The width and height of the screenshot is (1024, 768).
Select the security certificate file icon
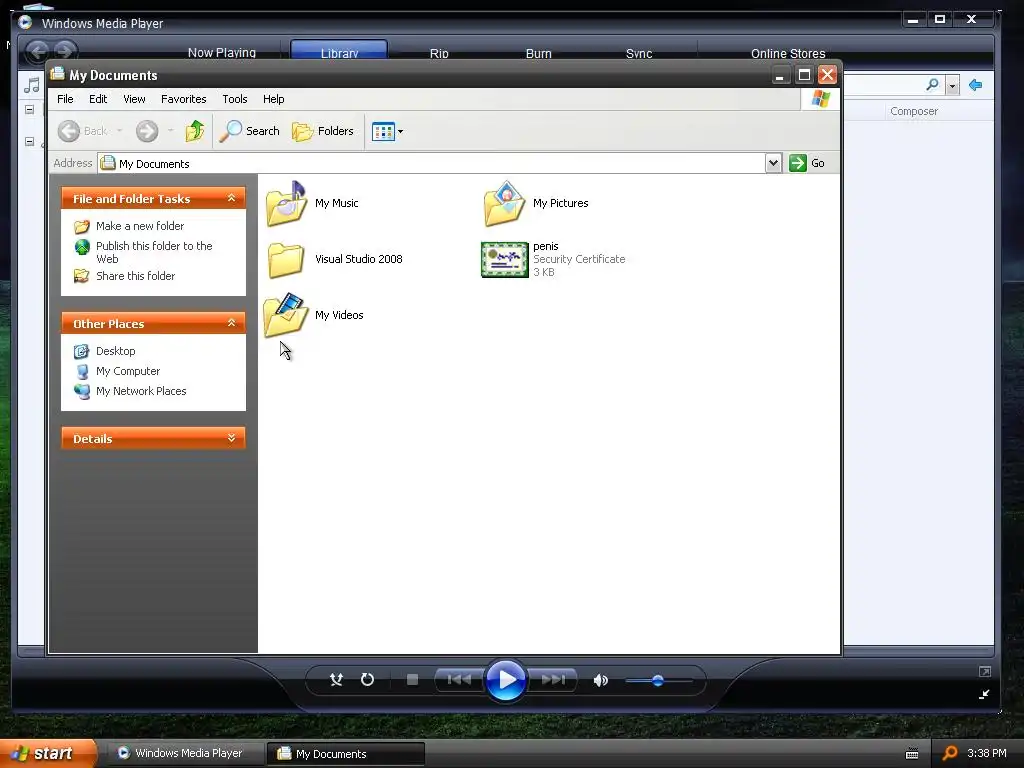click(504, 259)
